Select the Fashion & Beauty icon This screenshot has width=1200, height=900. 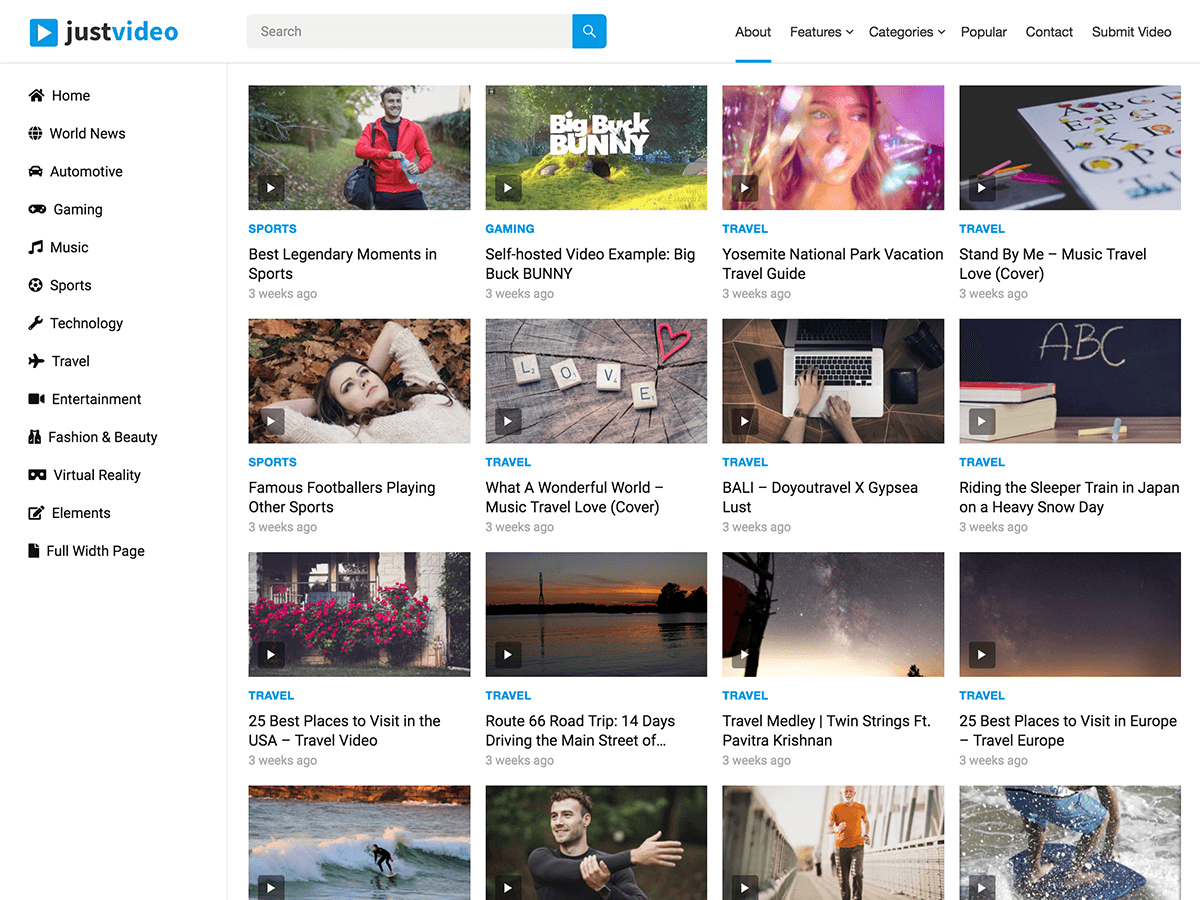tap(35, 437)
